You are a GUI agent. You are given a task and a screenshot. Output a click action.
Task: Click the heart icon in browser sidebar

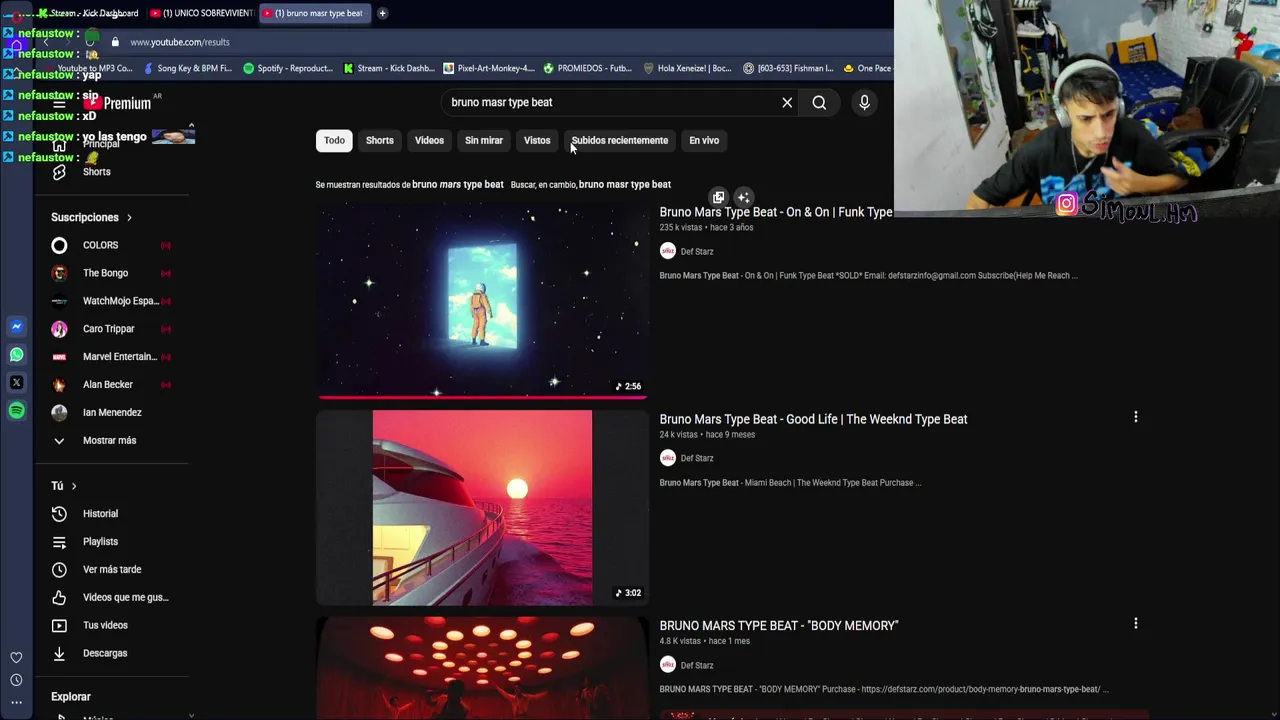pyautogui.click(x=16, y=658)
